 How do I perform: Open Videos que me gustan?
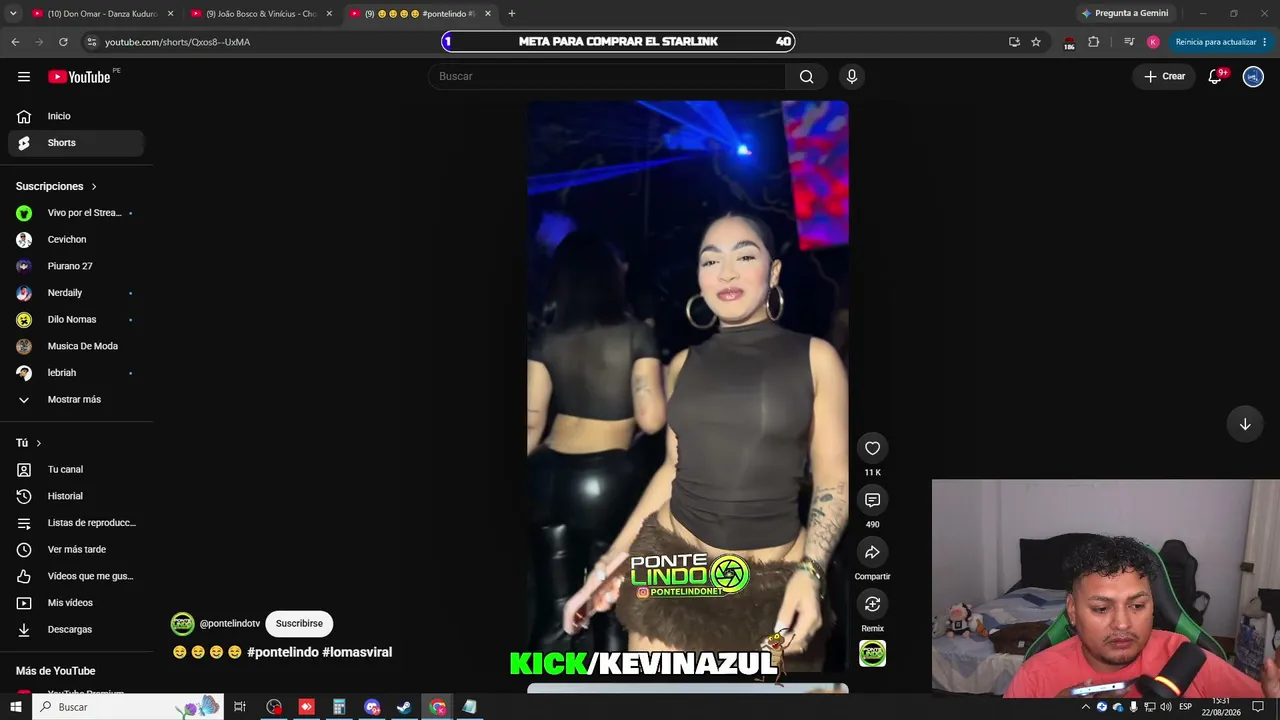76,576
